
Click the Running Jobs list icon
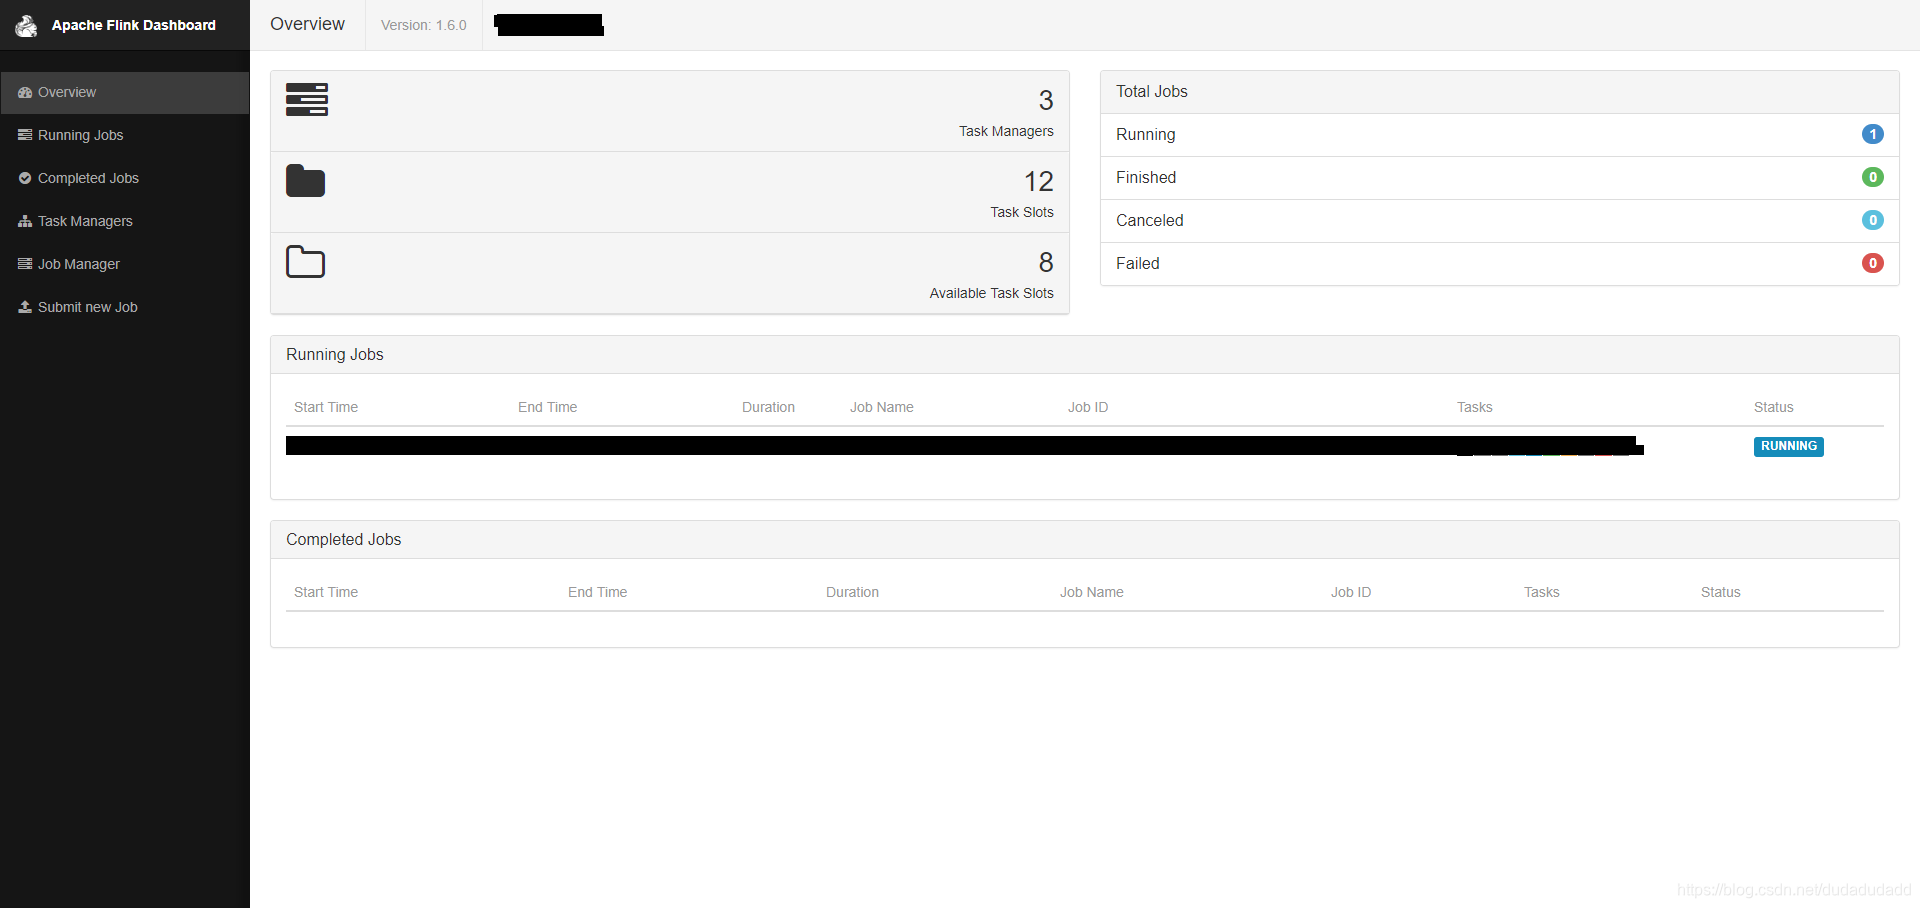(25, 135)
